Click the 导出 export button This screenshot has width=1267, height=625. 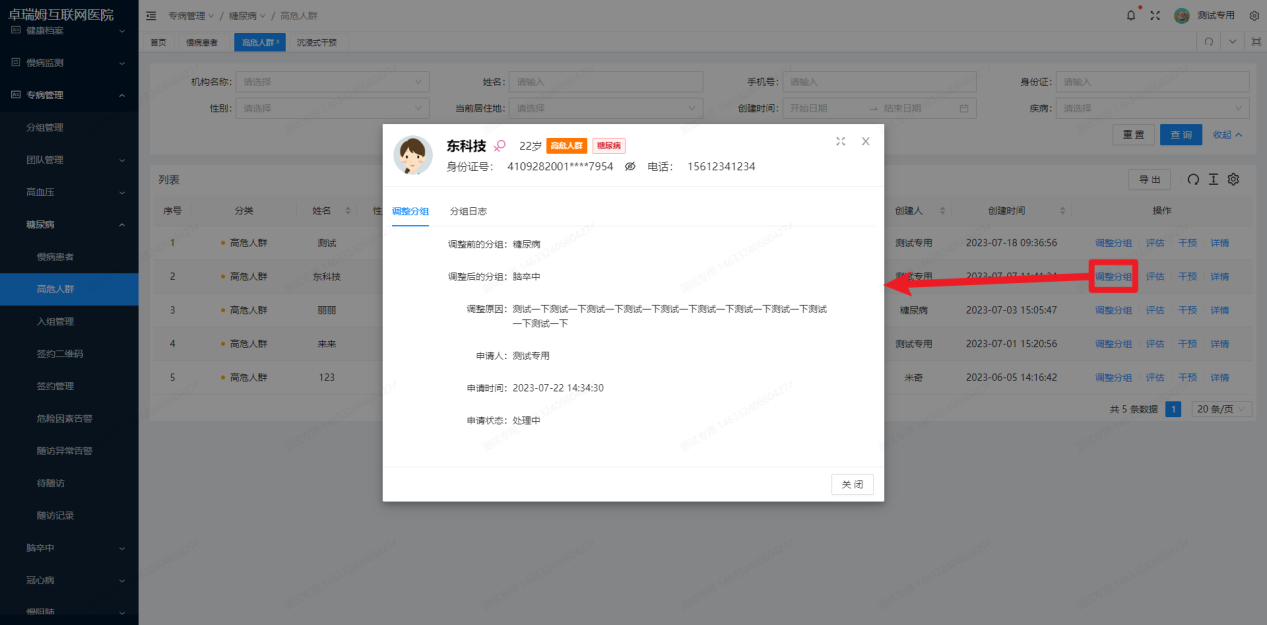point(1148,179)
